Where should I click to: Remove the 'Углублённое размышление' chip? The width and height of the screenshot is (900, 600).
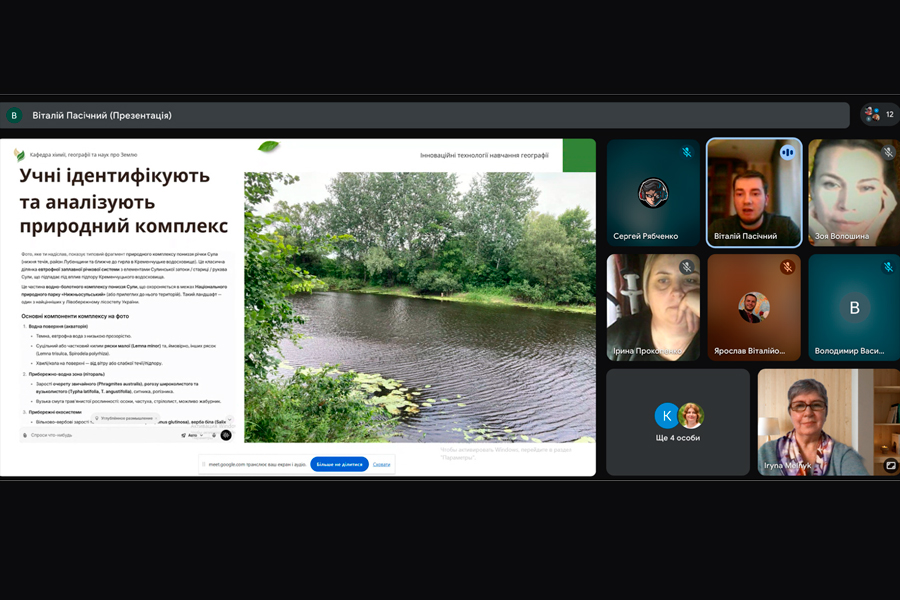[156, 418]
